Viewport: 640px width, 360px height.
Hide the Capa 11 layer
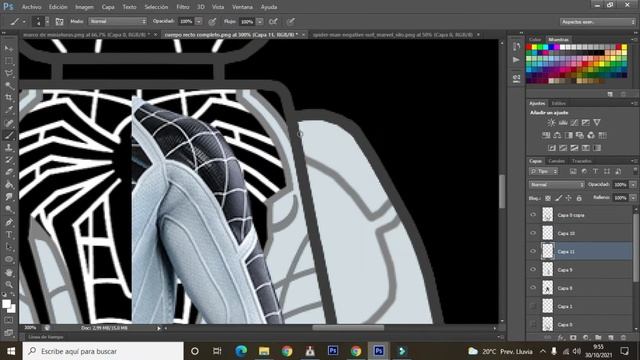pyautogui.click(x=533, y=251)
